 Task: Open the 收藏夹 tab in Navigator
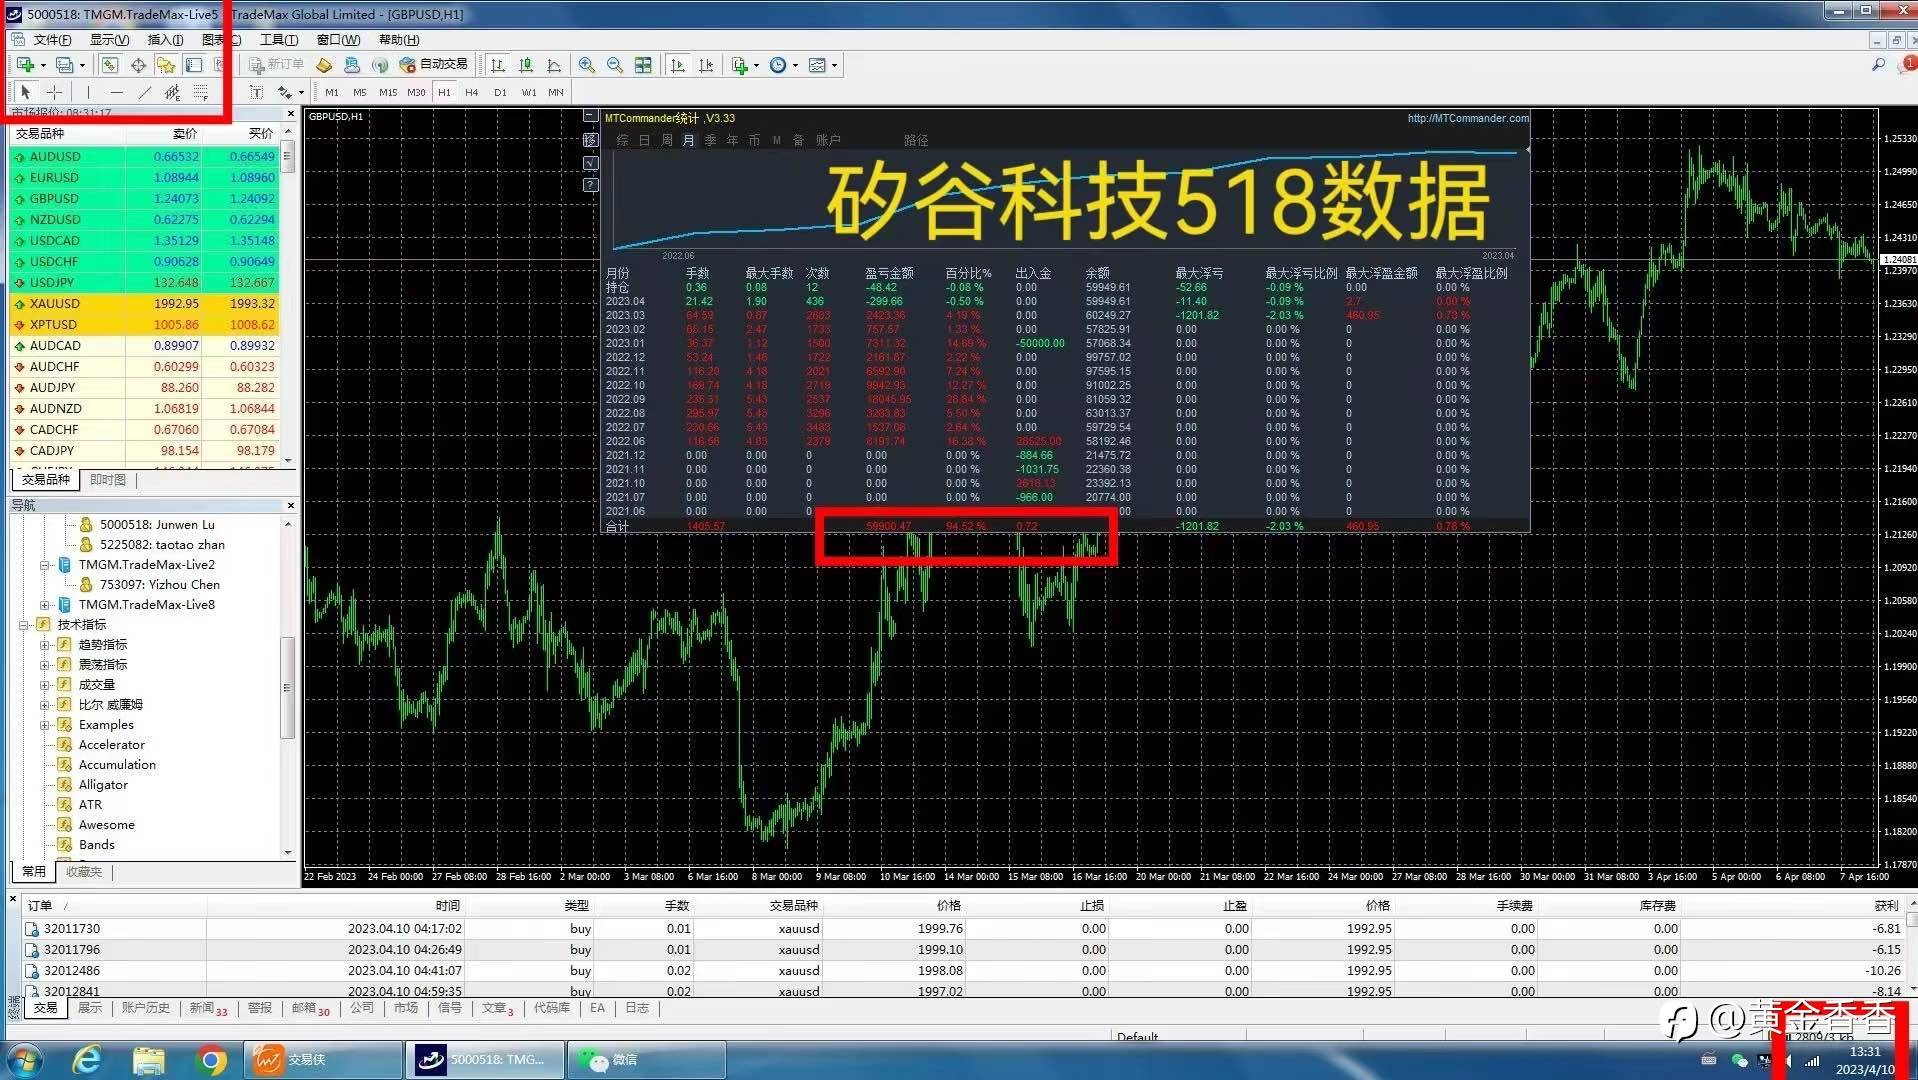tap(84, 872)
